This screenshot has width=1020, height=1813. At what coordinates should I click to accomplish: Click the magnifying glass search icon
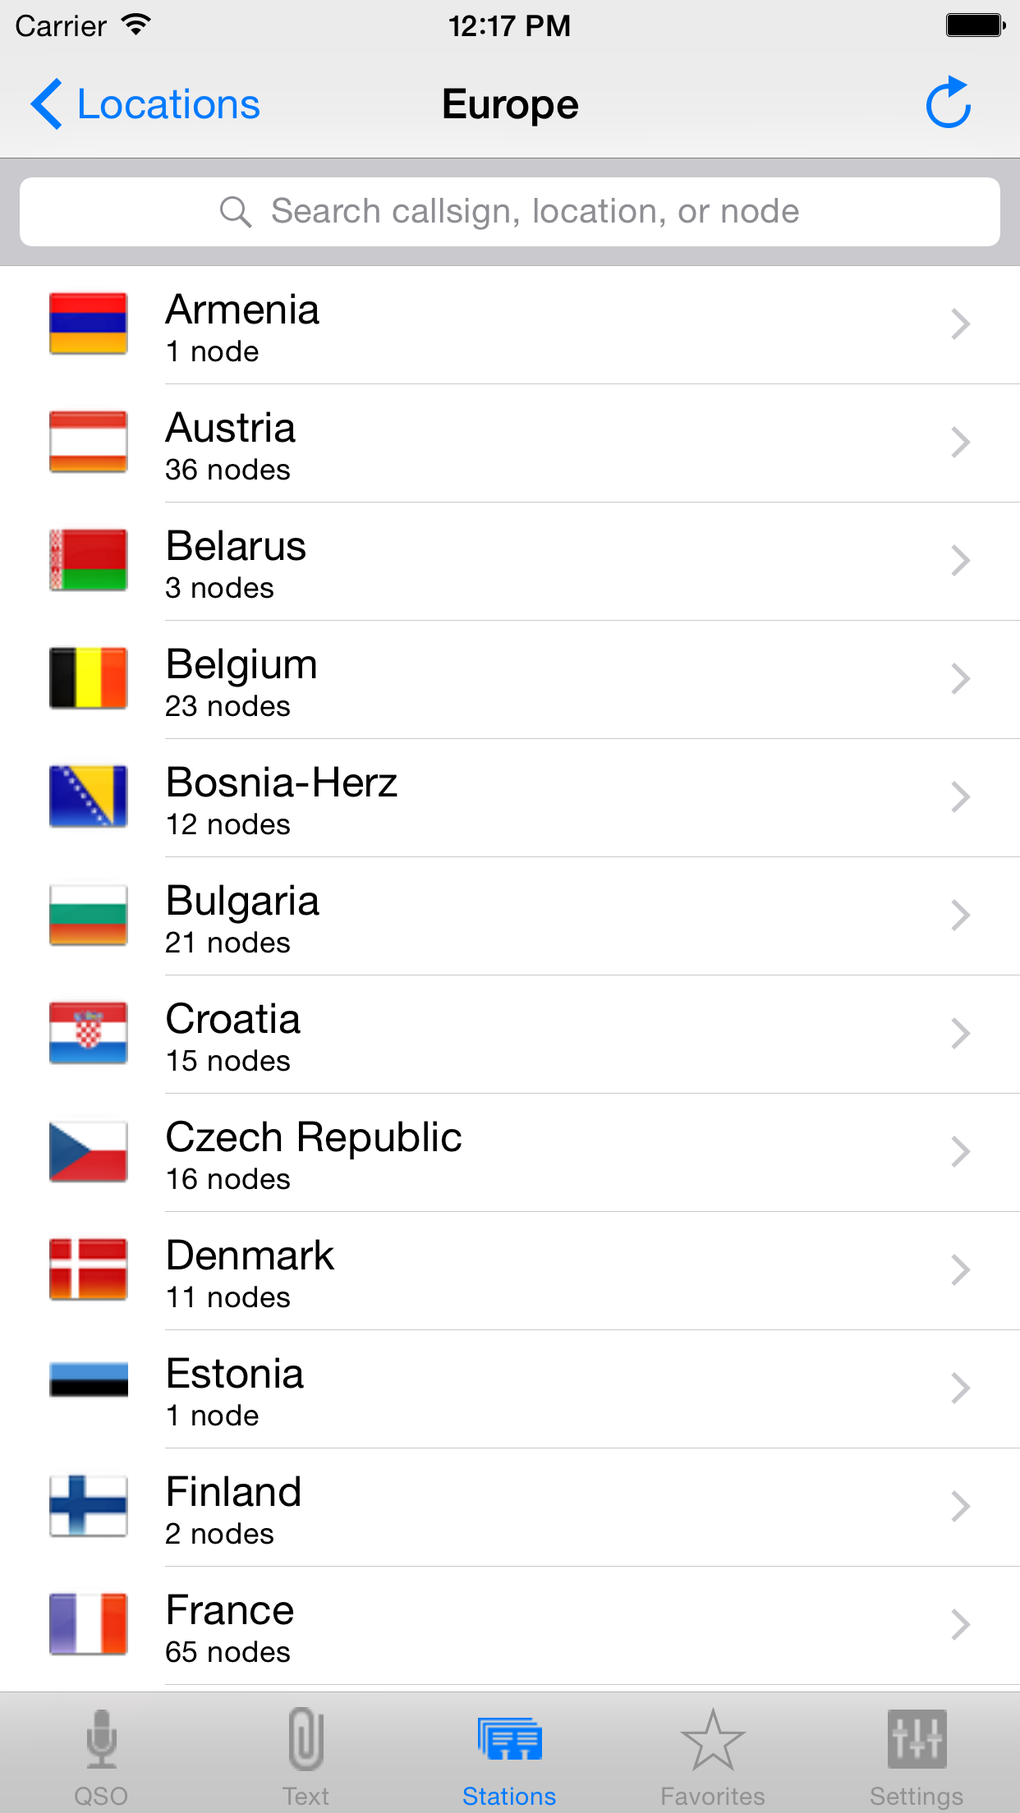[236, 212]
